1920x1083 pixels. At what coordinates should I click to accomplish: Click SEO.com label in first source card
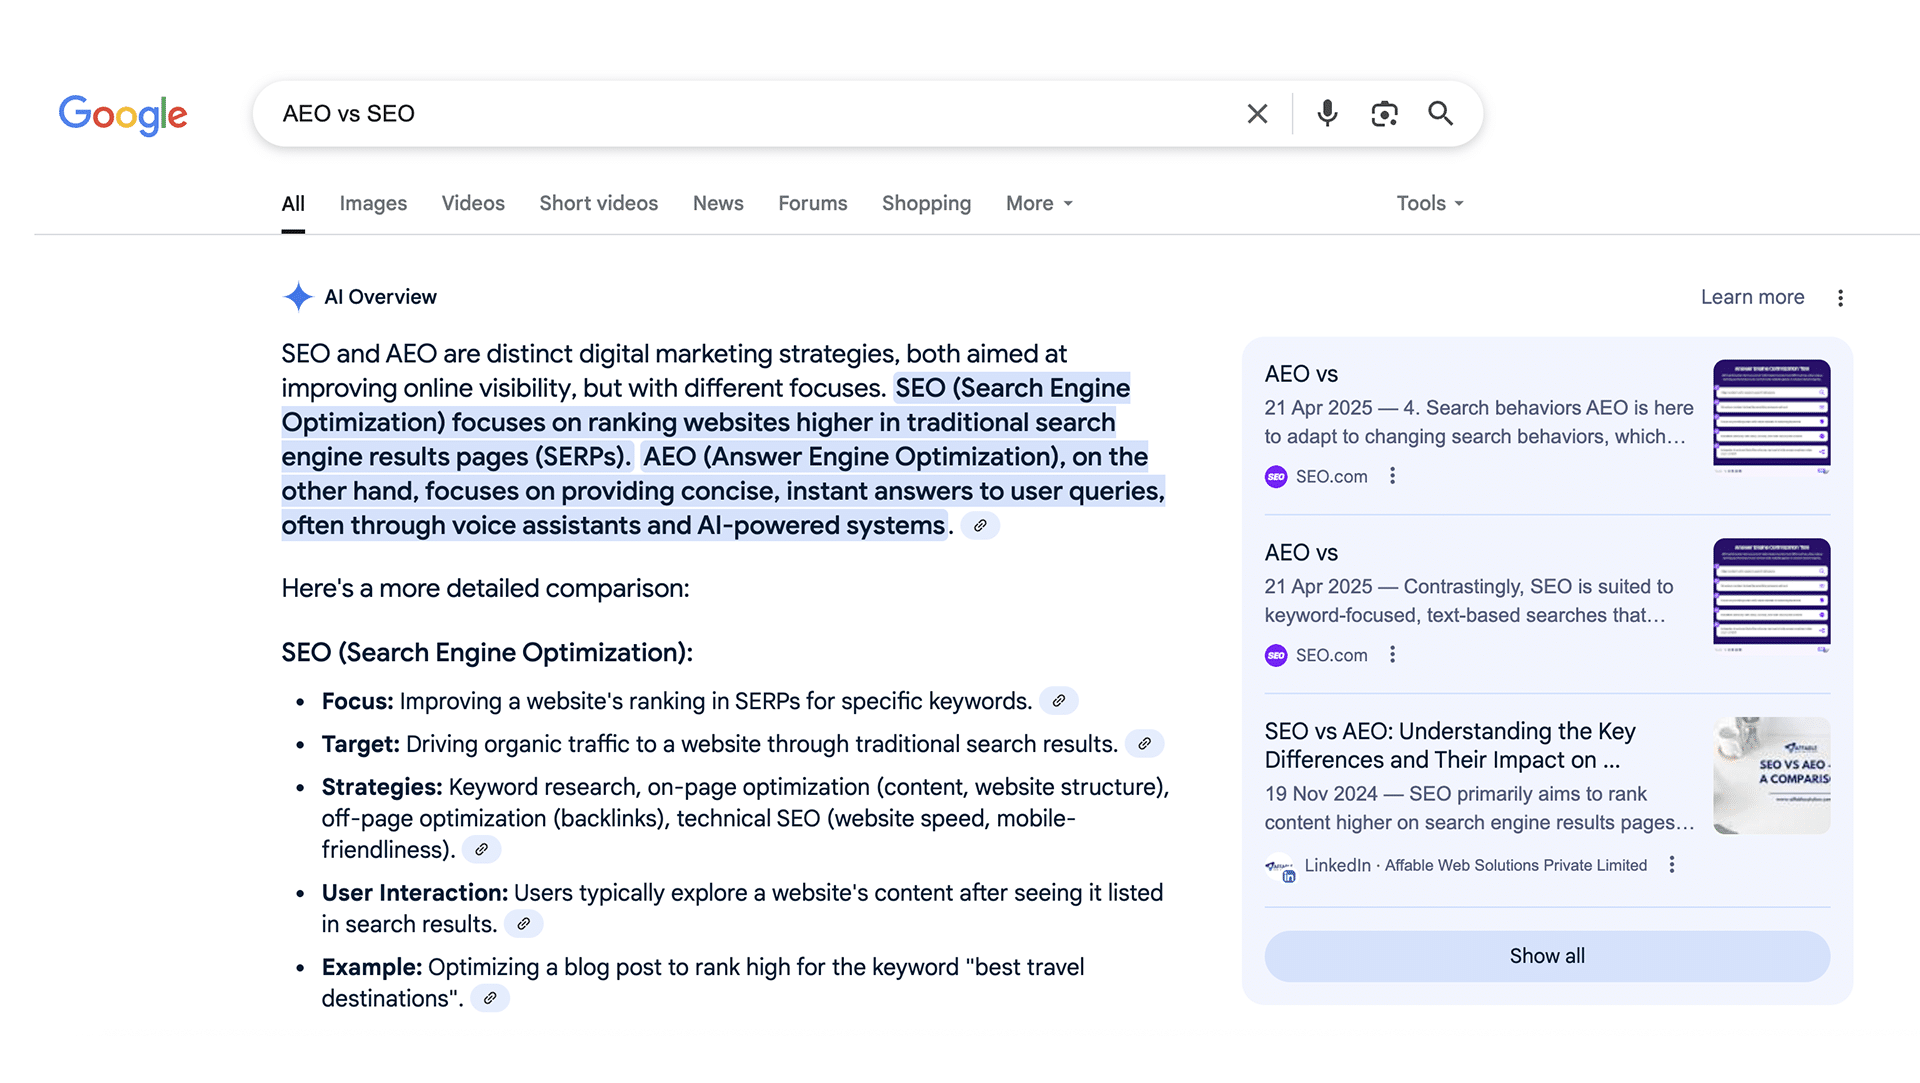1331,477
